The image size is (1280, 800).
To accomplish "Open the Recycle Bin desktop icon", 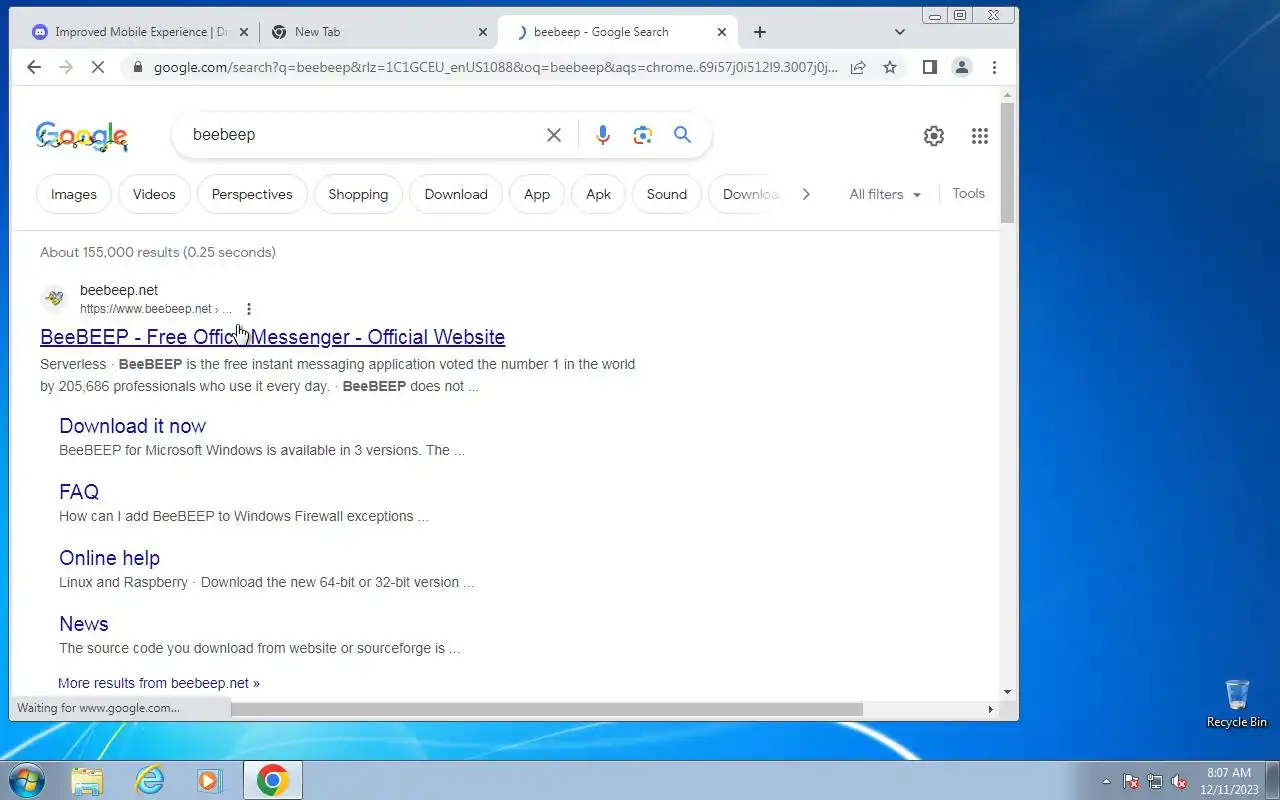I will tap(1237, 703).
